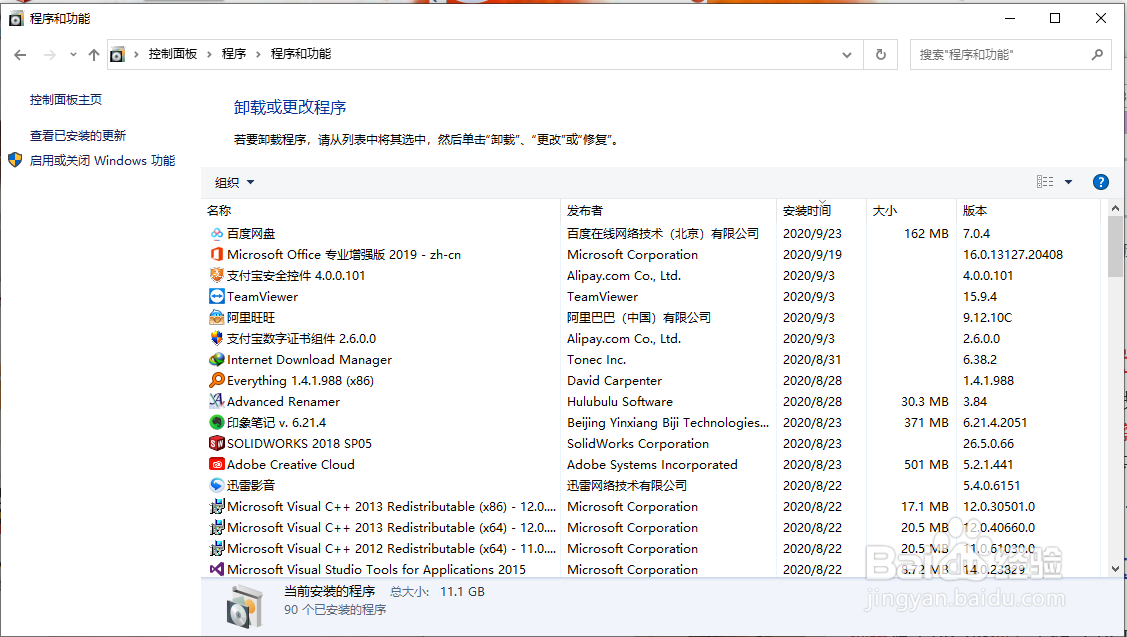1127x637 pixels.
Task: Click the Visual C++ 2013 x64 icon
Action: 216,527
